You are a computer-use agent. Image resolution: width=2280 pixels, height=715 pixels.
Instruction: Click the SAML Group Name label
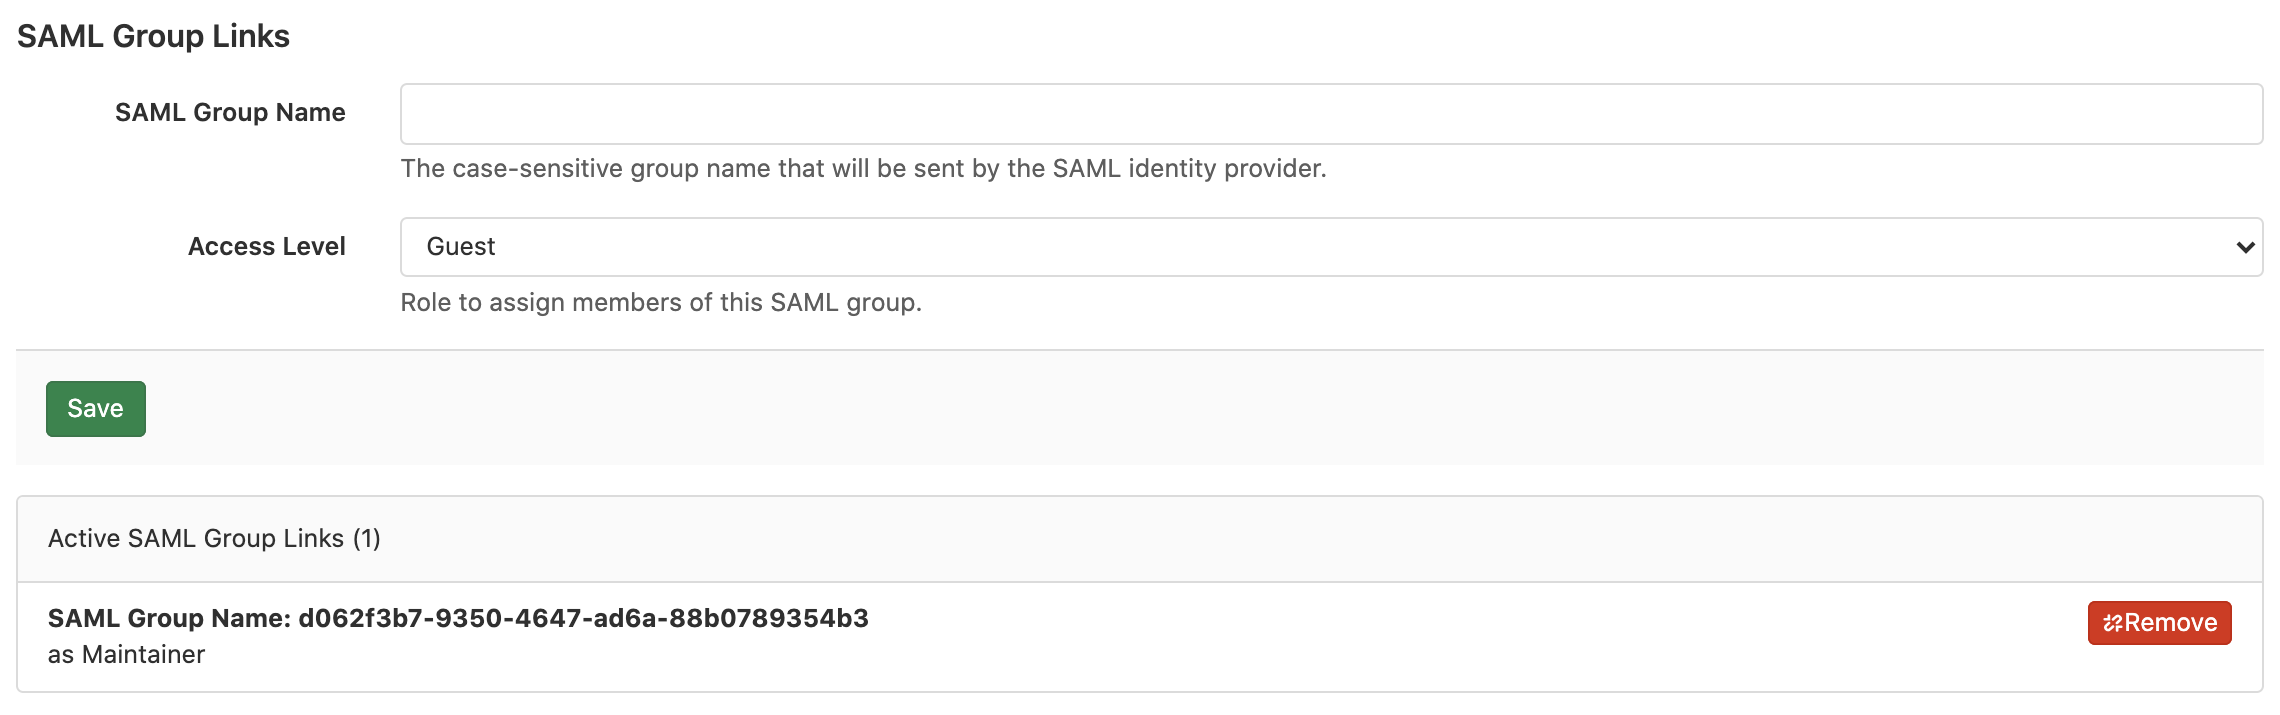click(232, 112)
